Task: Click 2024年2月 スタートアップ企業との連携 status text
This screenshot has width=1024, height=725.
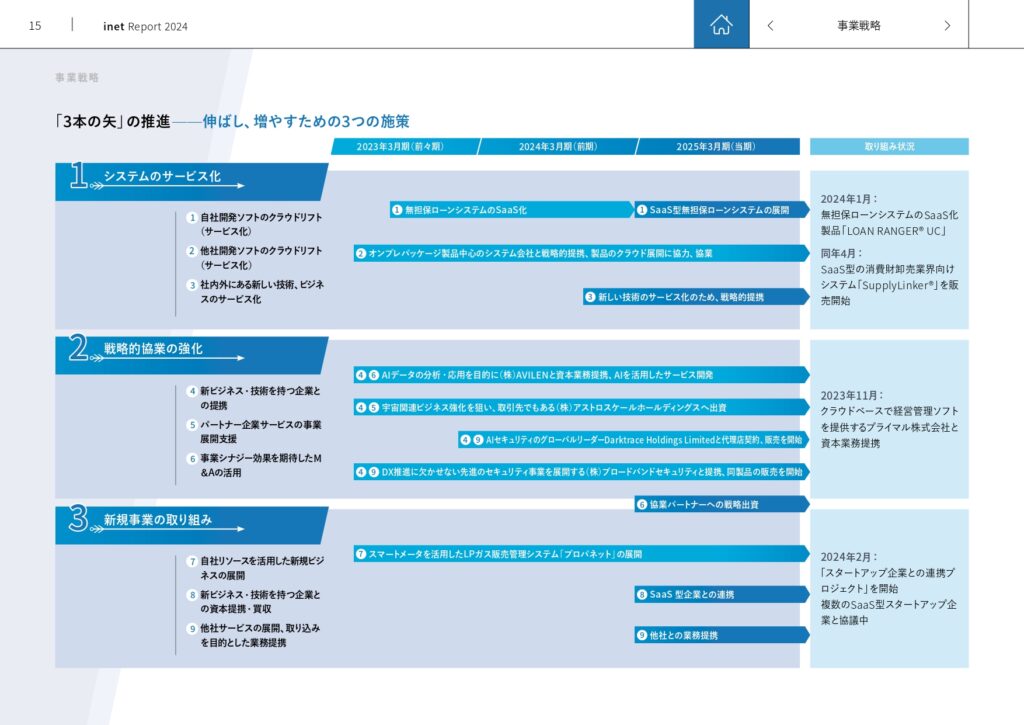Action: click(889, 588)
